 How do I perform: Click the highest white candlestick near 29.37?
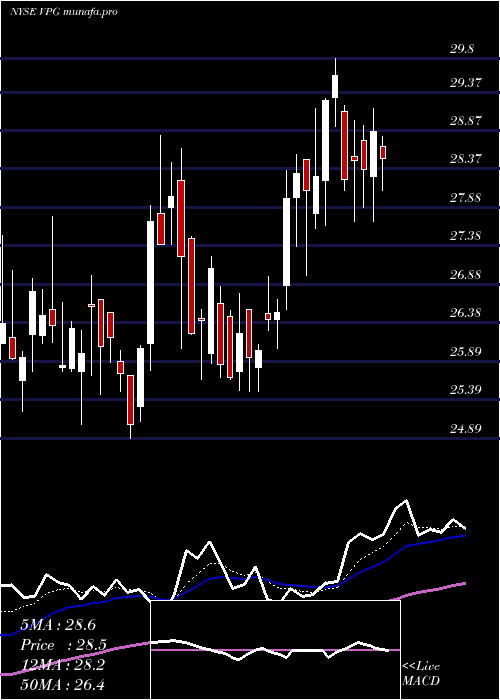pyautogui.click(x=335, y=86)
